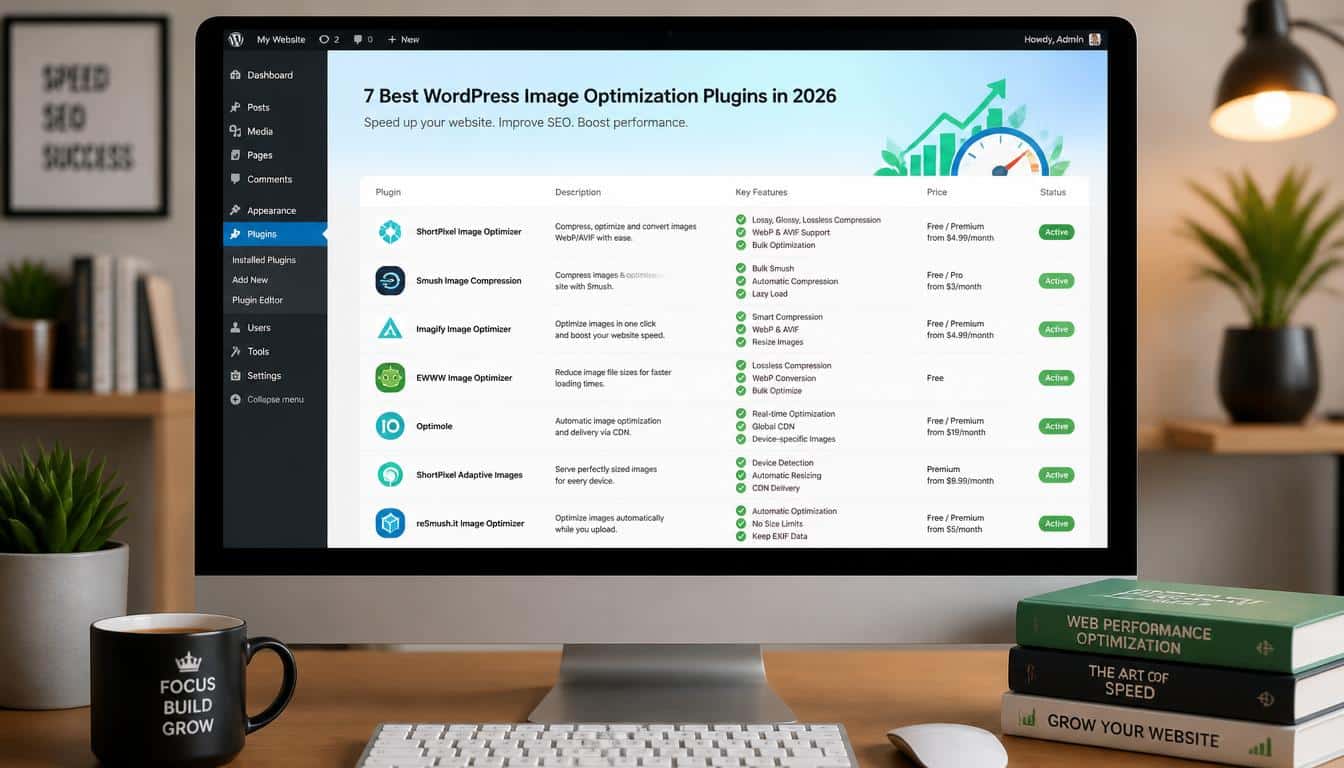Toggle Active status for Optimole
Image resolution: width=1344 pixels, height=768 pixels.
[x=1056, y=426]
